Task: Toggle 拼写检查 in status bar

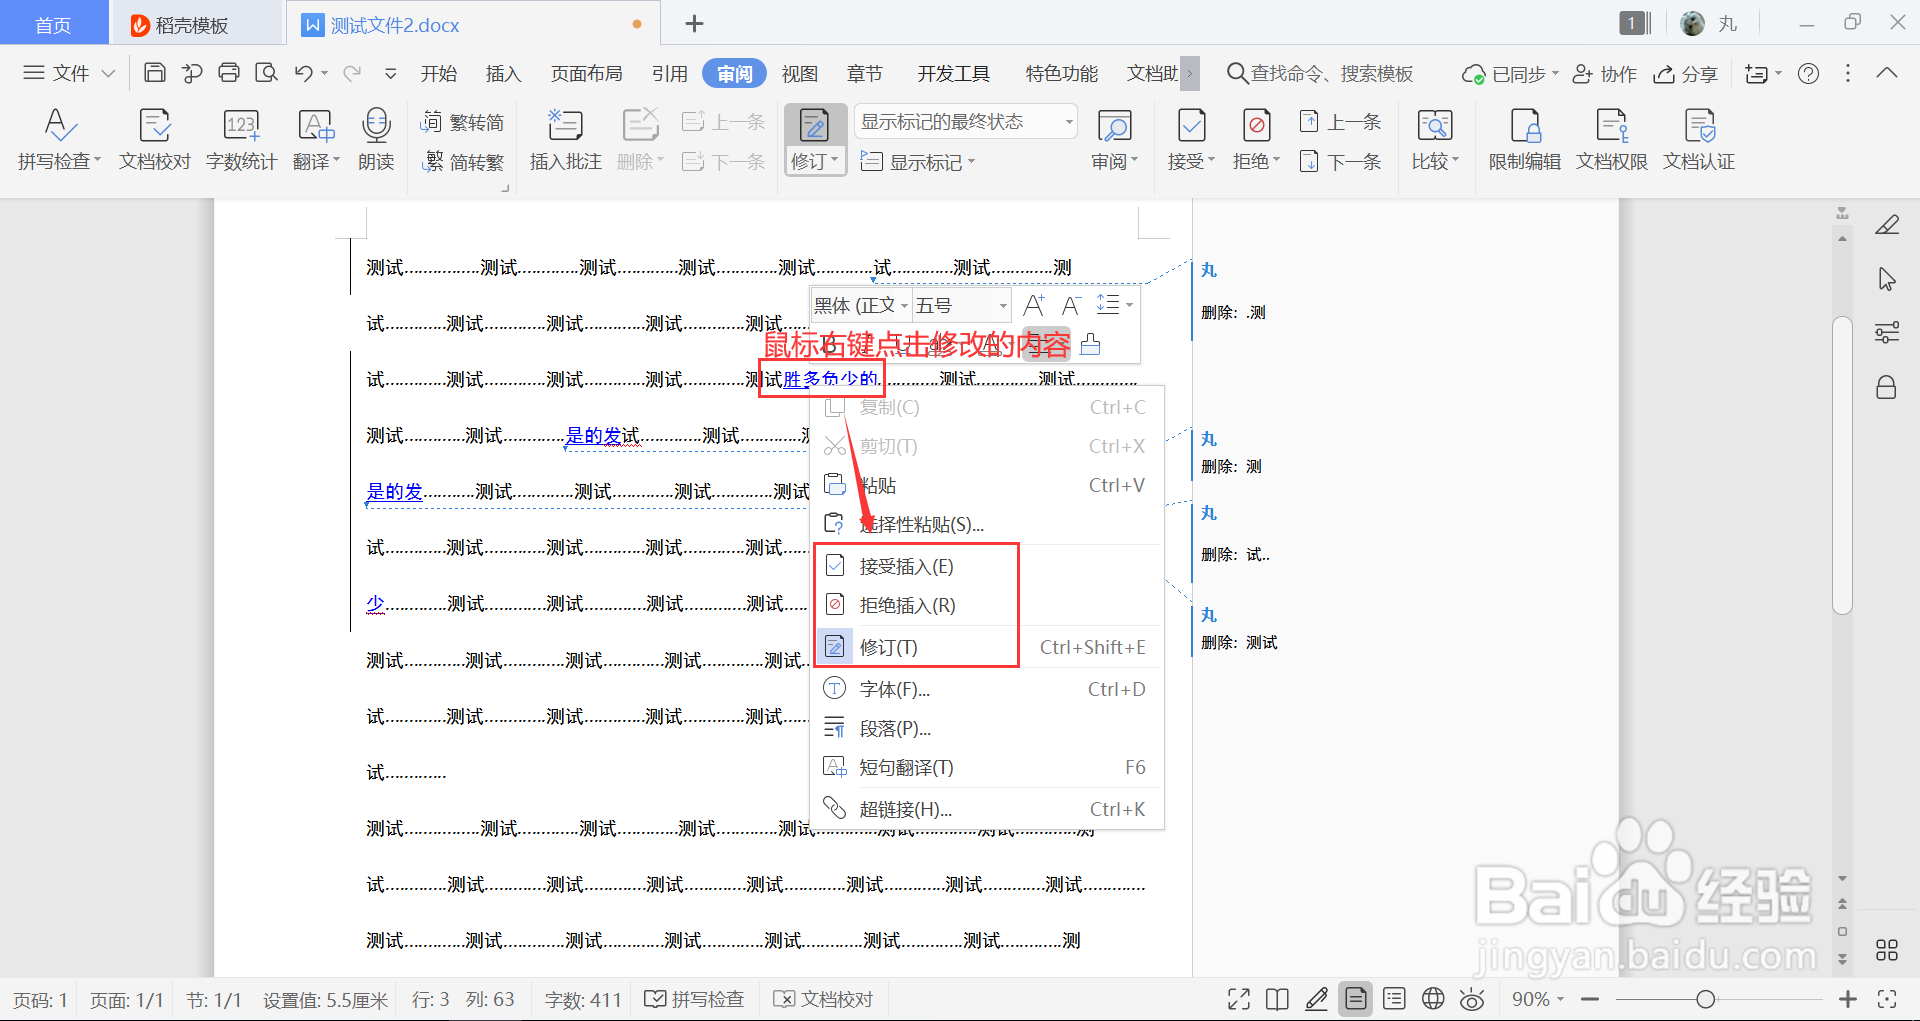Action: click(x=695, y=998)
